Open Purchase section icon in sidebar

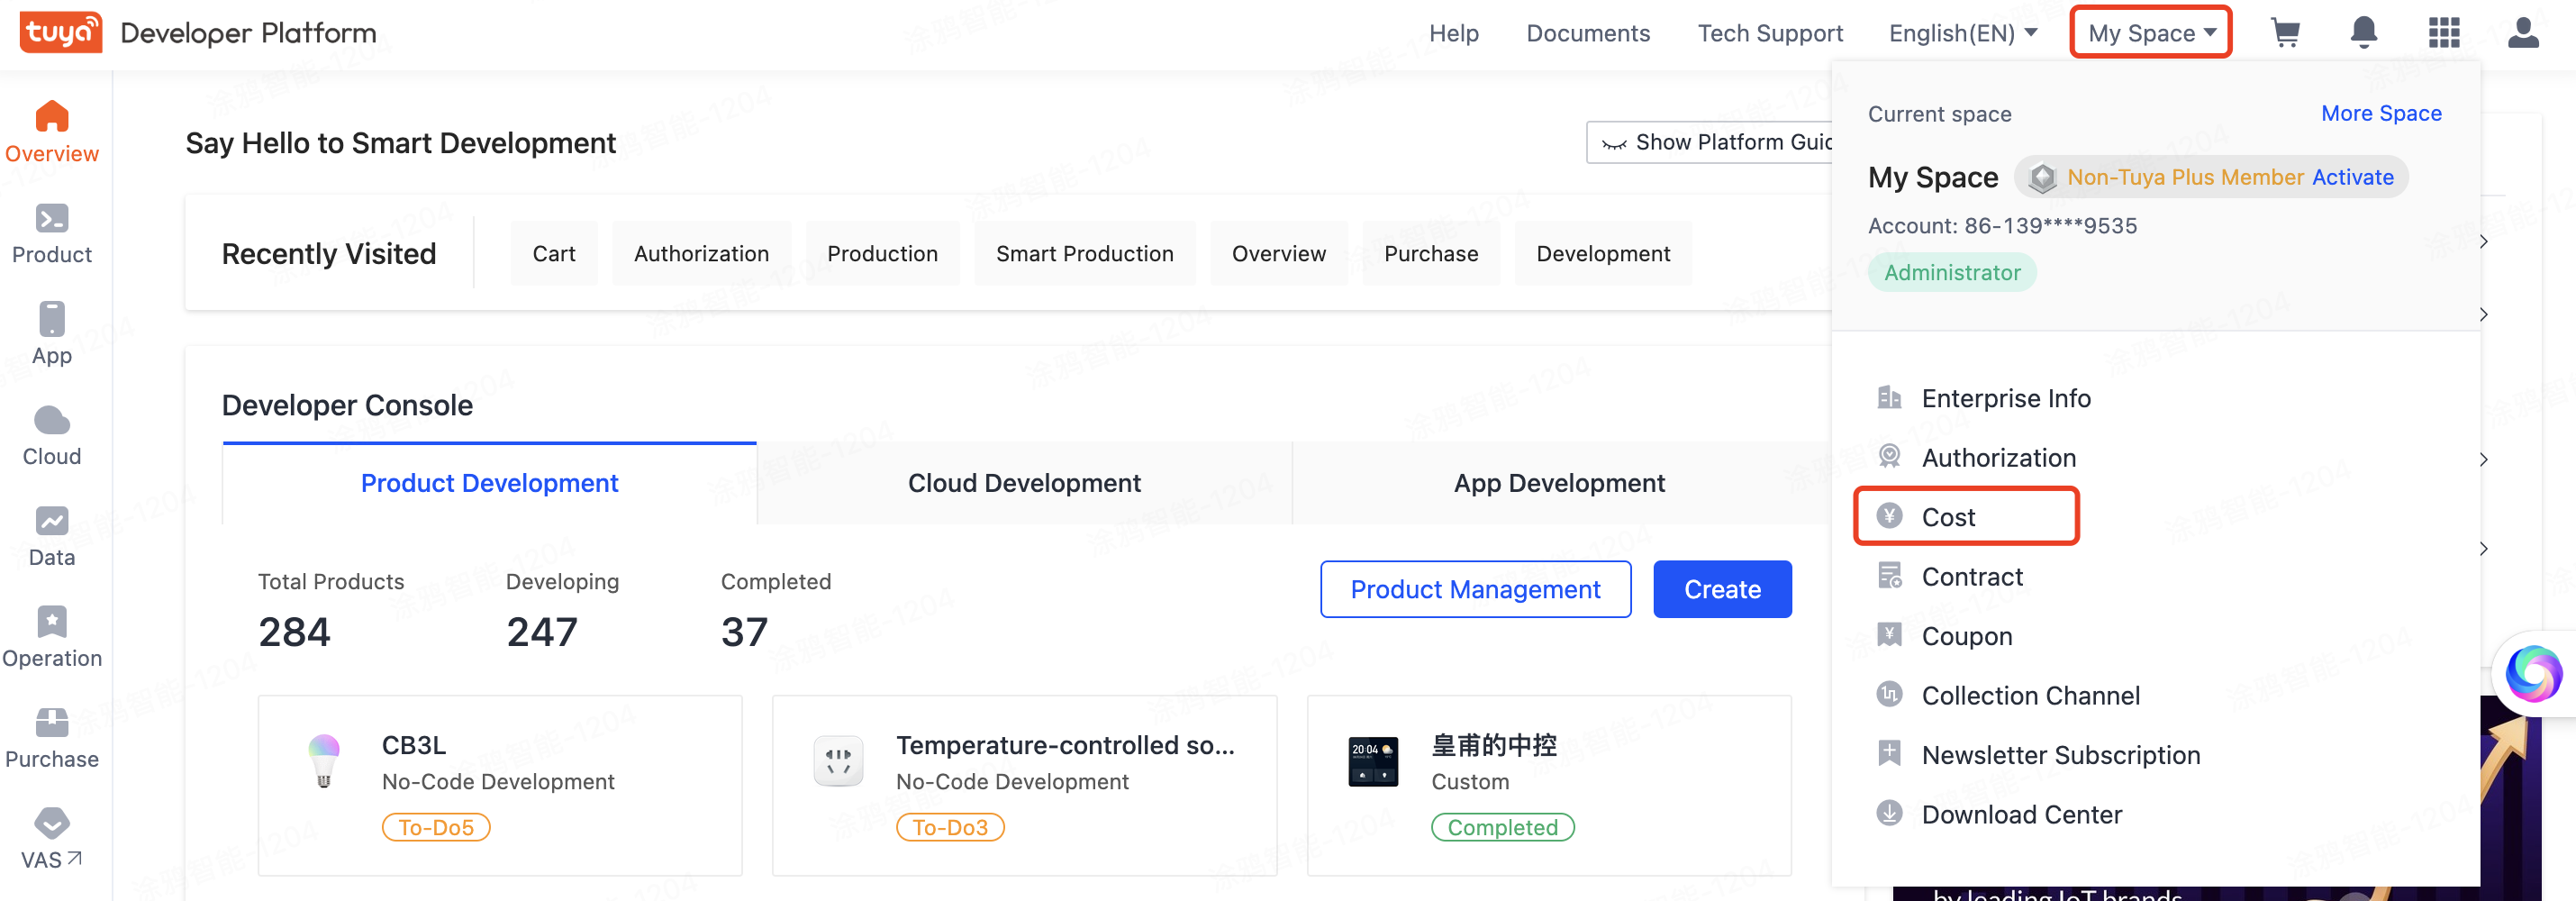click(x=52, y=723)
